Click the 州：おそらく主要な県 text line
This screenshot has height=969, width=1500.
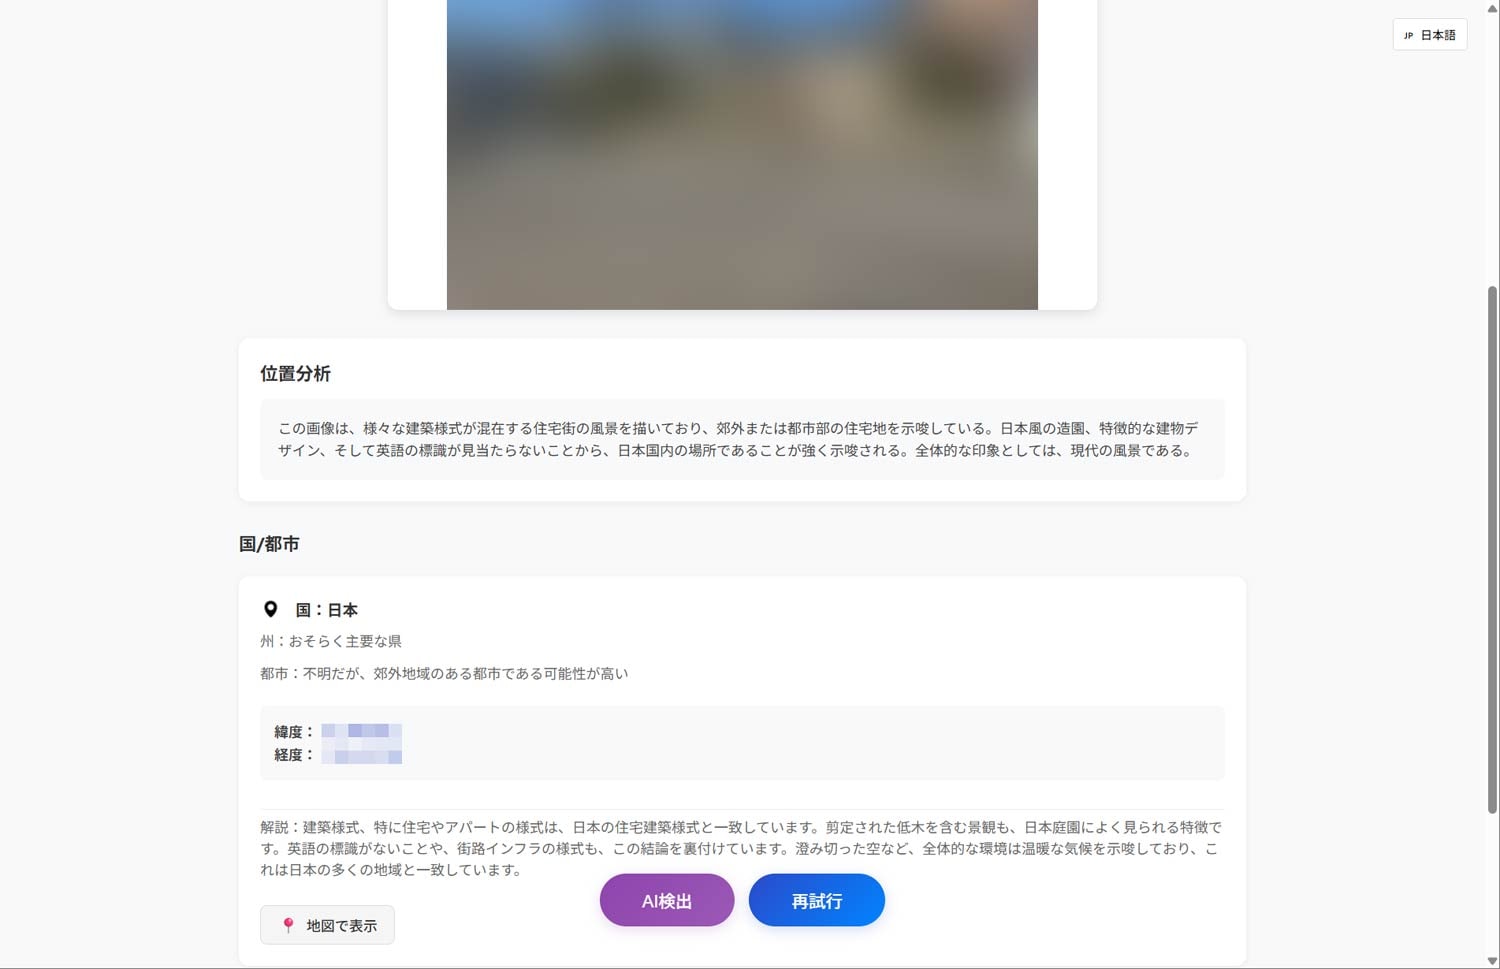click(330, 641)
